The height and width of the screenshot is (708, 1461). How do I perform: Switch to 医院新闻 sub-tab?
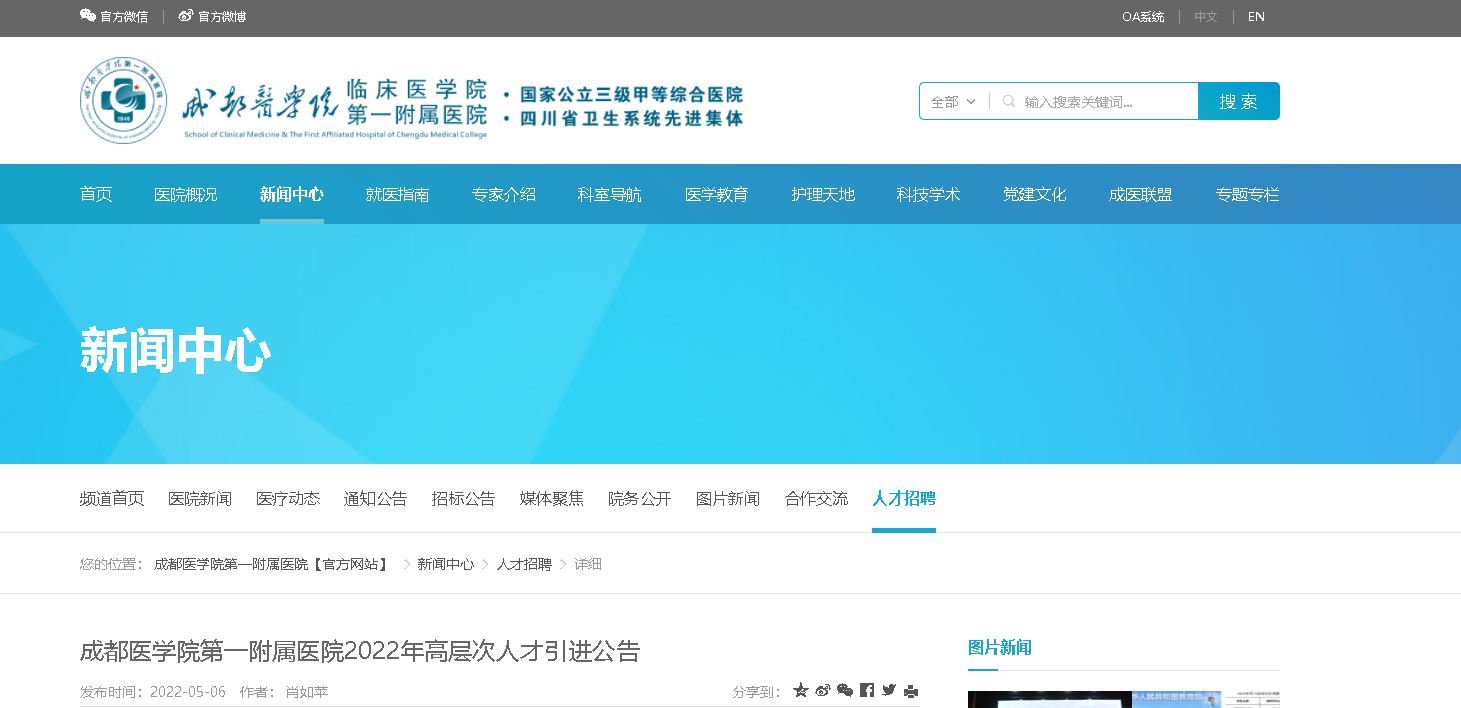coord(200,498)
